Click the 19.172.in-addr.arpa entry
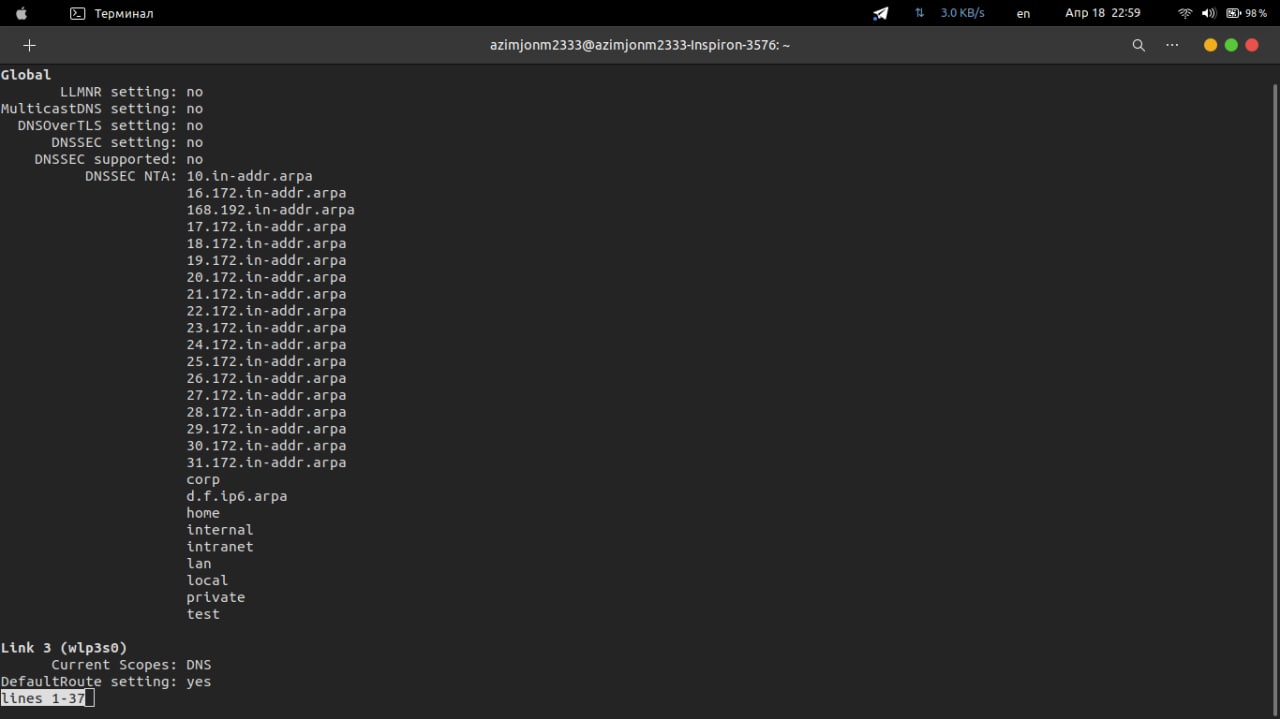 tap(266, 261)
